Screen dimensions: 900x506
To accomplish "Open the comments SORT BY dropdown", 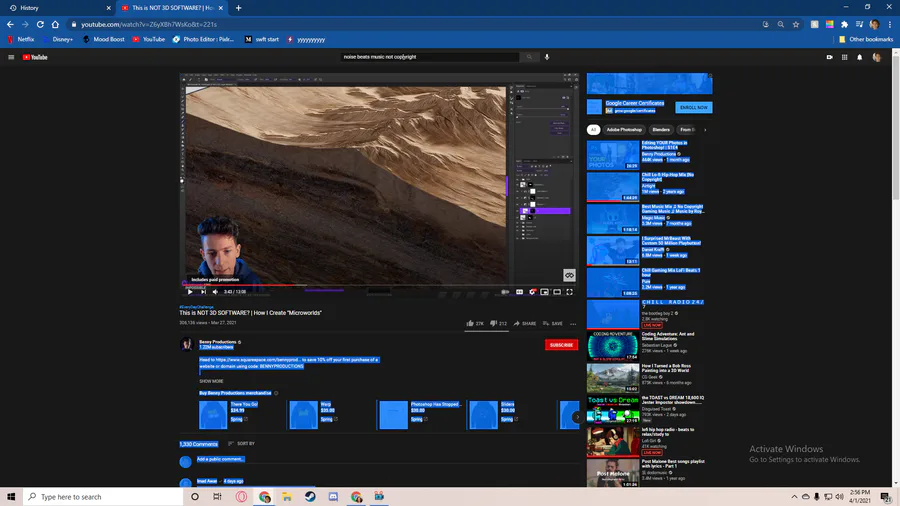I will click(x=241, y=443).
